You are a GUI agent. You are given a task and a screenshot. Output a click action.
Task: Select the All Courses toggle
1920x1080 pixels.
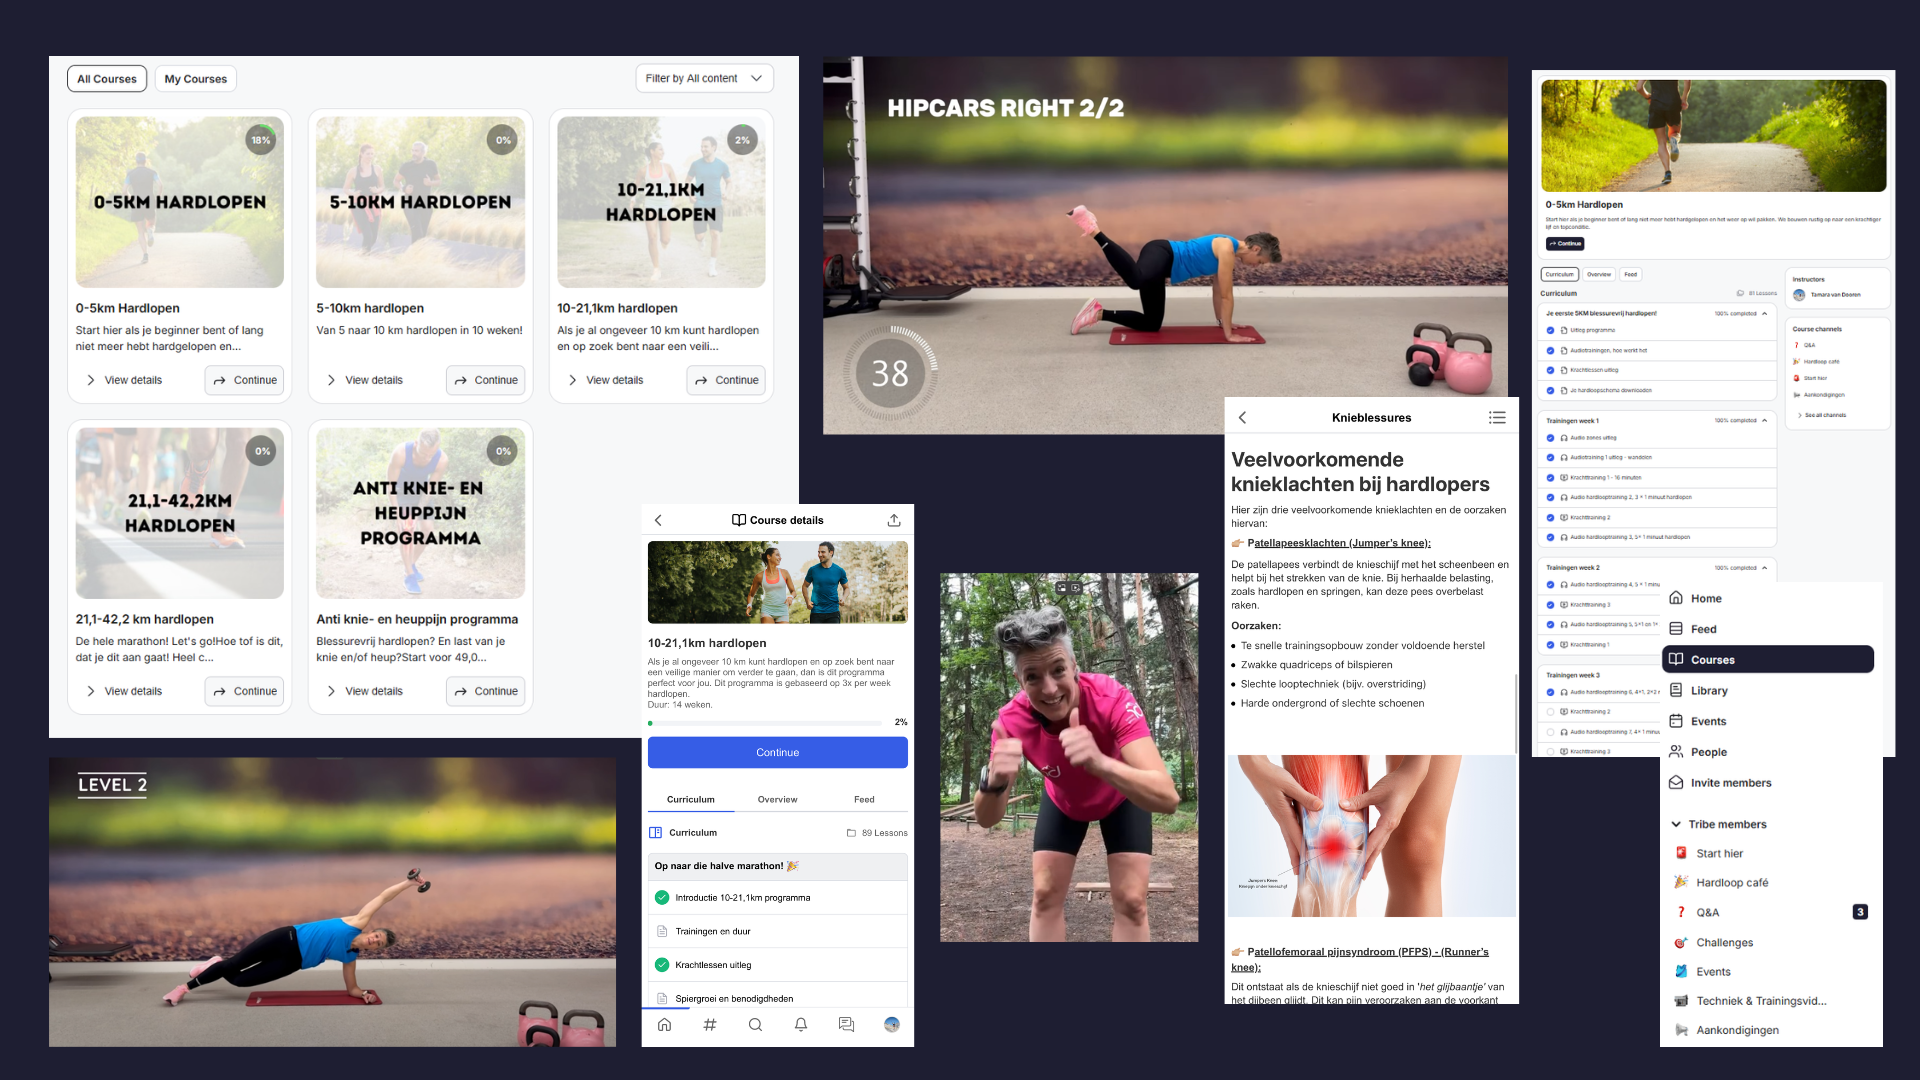tap(107, 79)
